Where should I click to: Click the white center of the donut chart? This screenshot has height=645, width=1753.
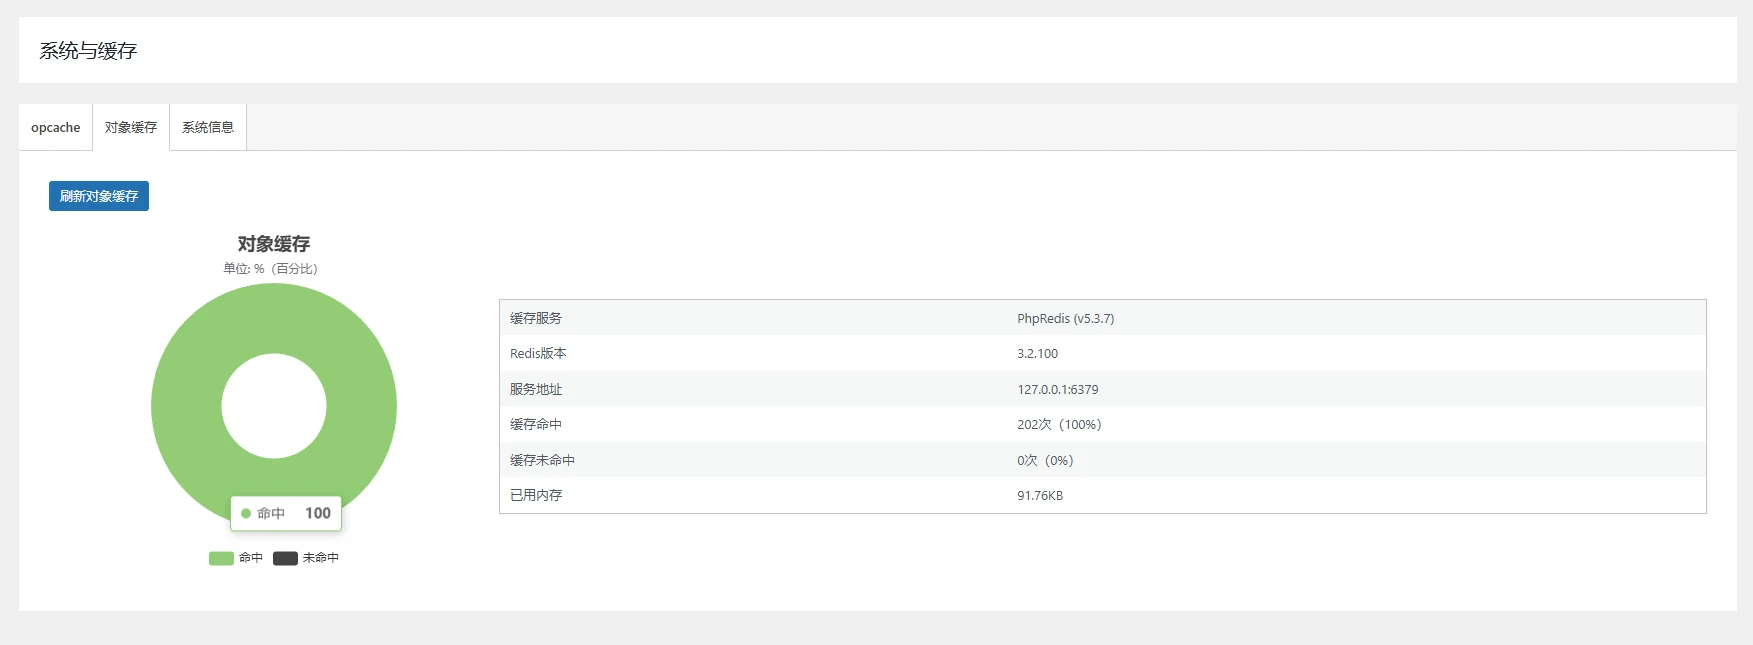coord(274,406)
